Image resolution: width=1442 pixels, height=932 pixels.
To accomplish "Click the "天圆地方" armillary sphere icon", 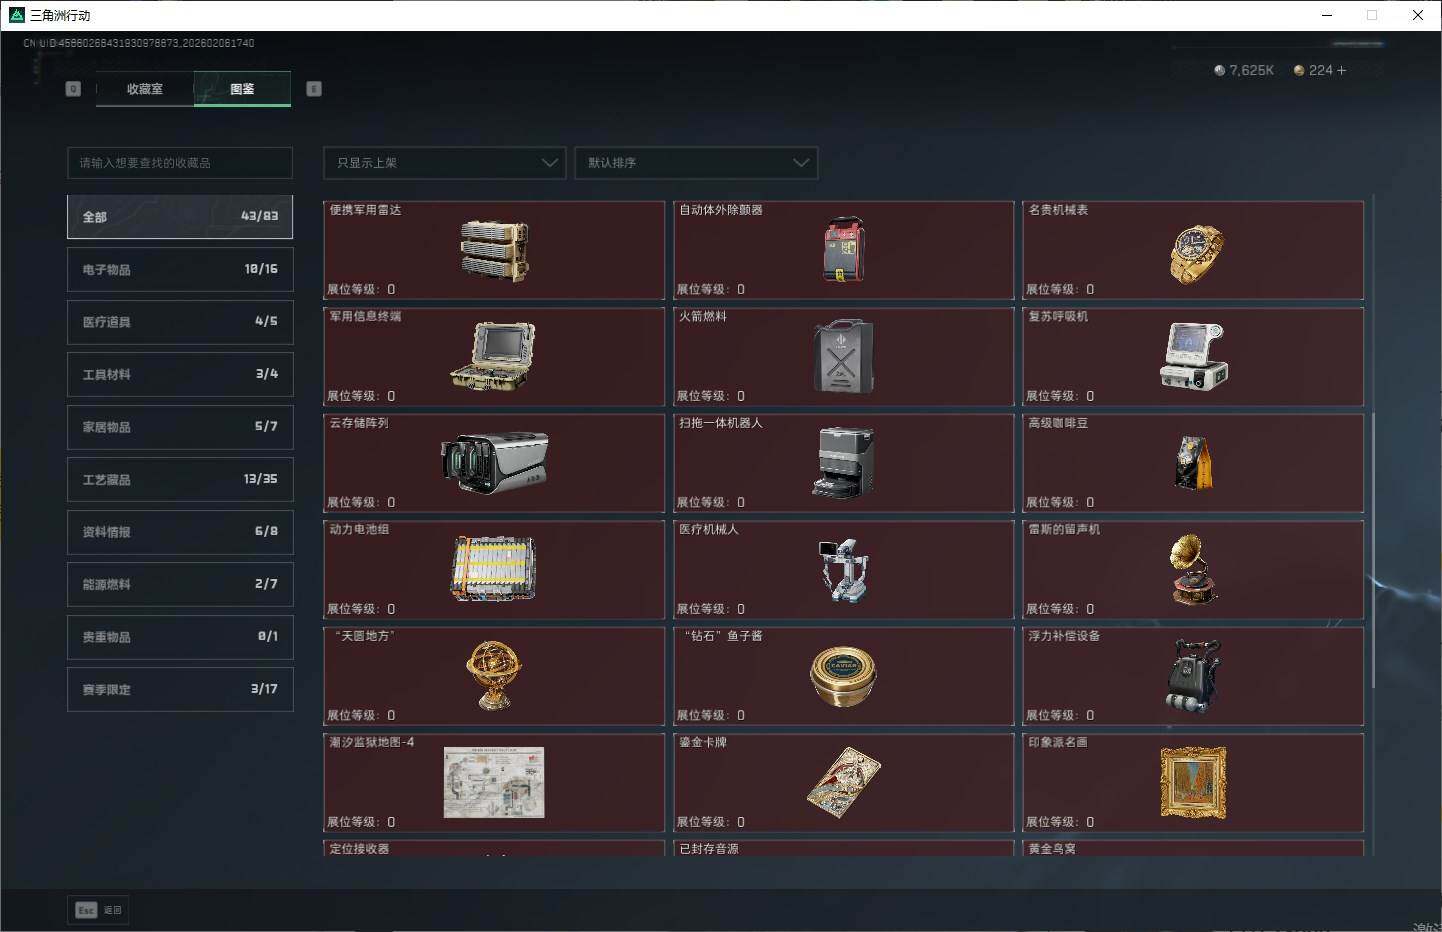I will click(493, 675).
